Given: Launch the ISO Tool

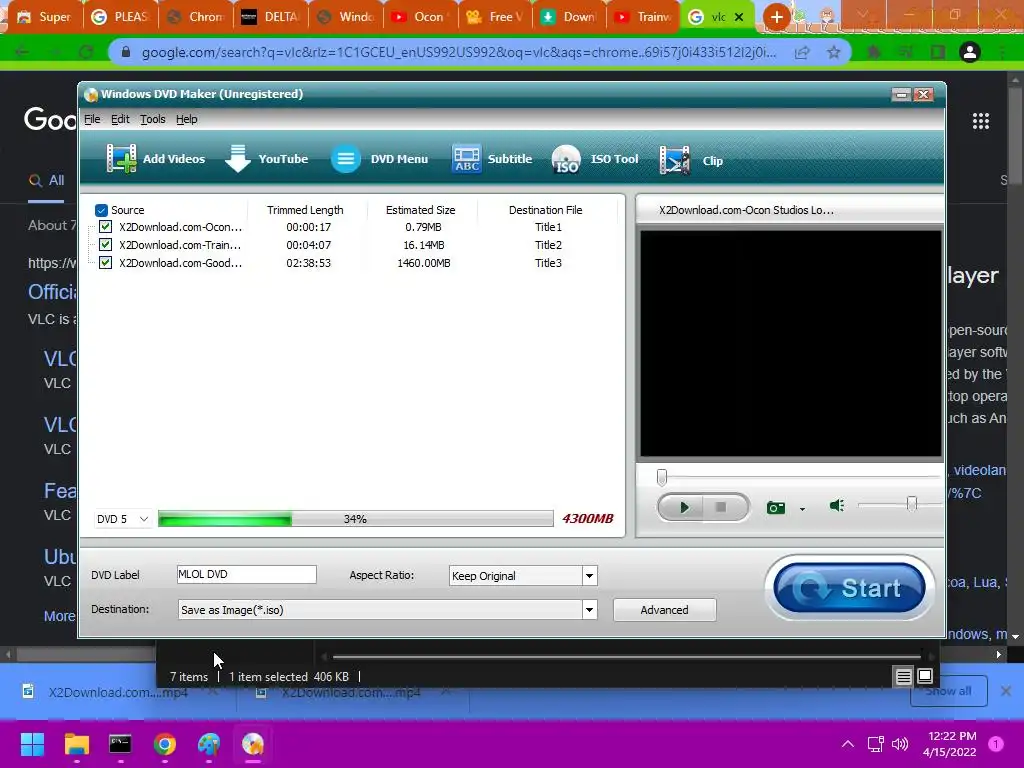Looking at the screenshot, I should 595,159.
